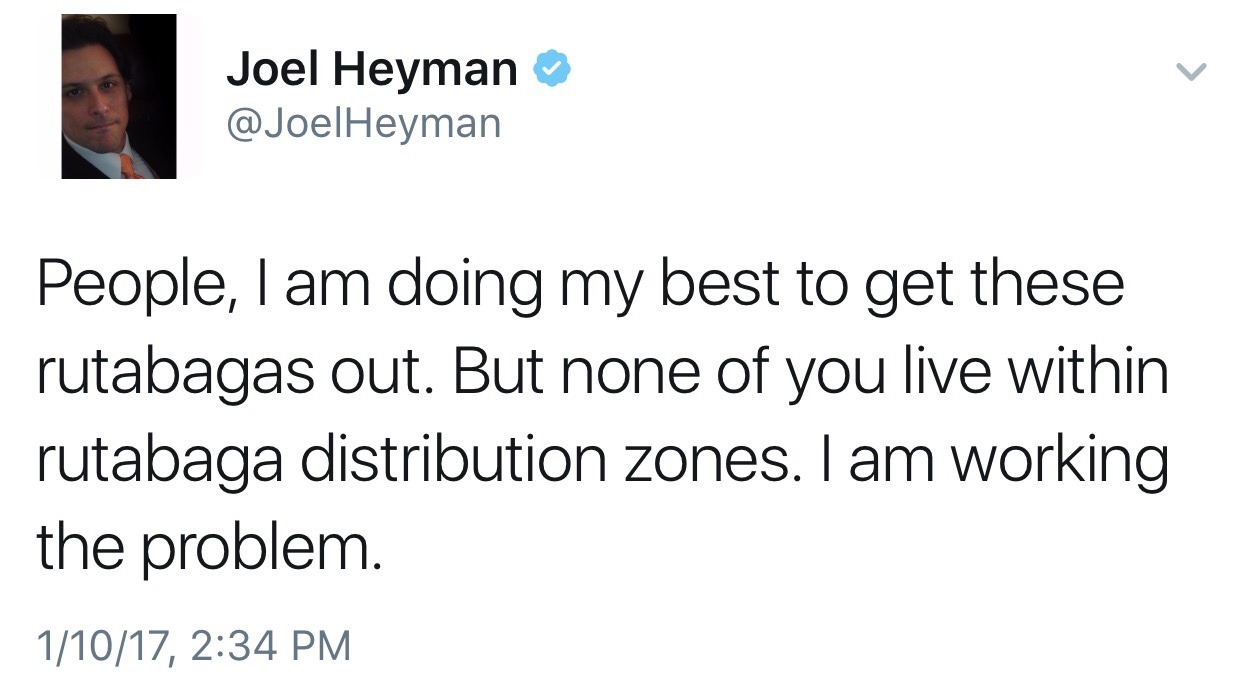The width and height of the screenshot is (1242, 699).
Task: Open Joel Heyman's profile picture
Action: 118,97
